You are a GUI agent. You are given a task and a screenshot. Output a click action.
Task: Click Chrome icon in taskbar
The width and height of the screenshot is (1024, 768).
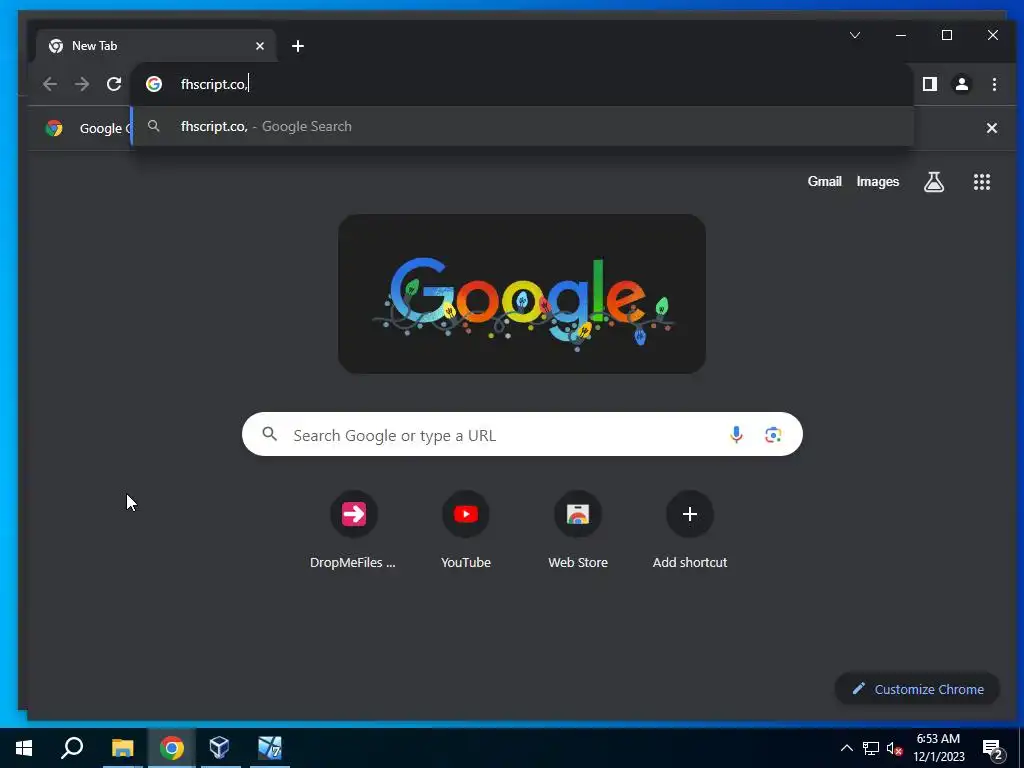tap(171, 748)
